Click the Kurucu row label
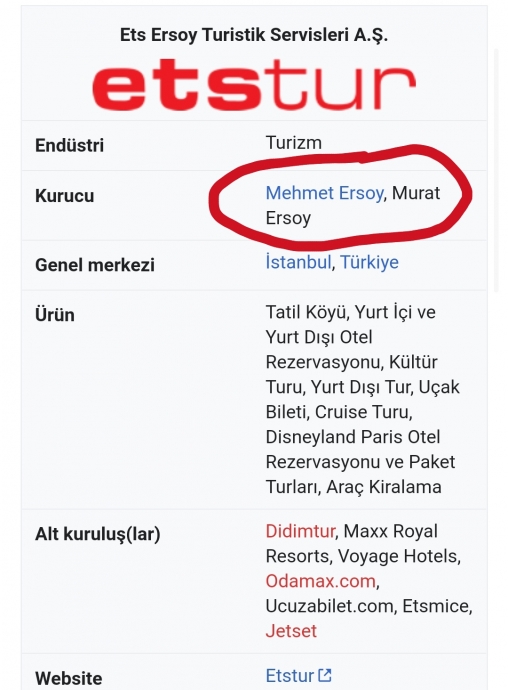The image size is (508, 690). point(65,196)
